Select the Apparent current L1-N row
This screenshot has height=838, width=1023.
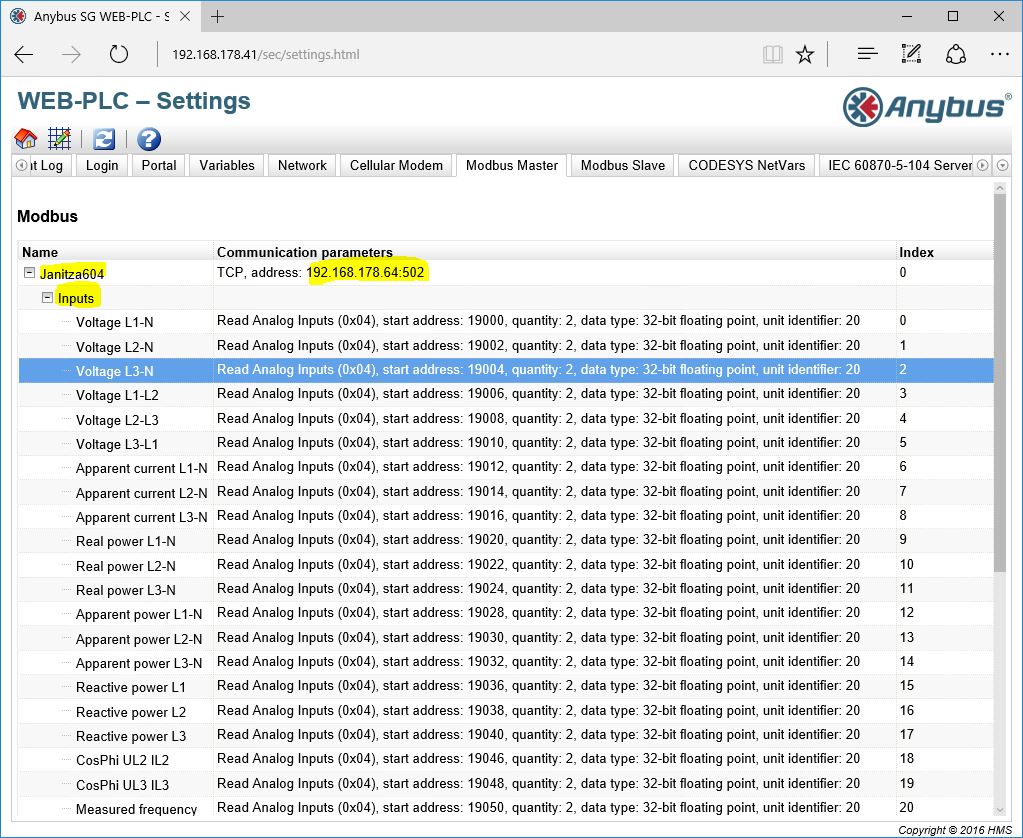click(x=506, y=467)
